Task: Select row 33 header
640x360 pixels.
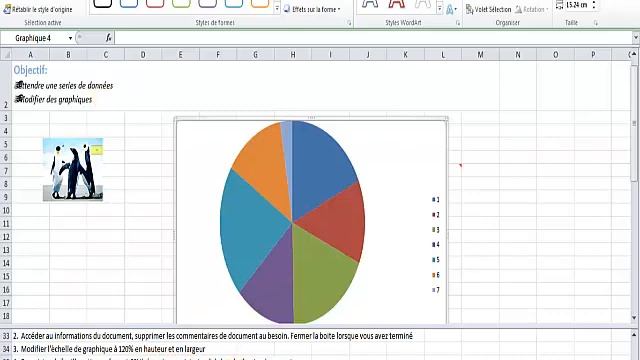Action: coord(6,336)
